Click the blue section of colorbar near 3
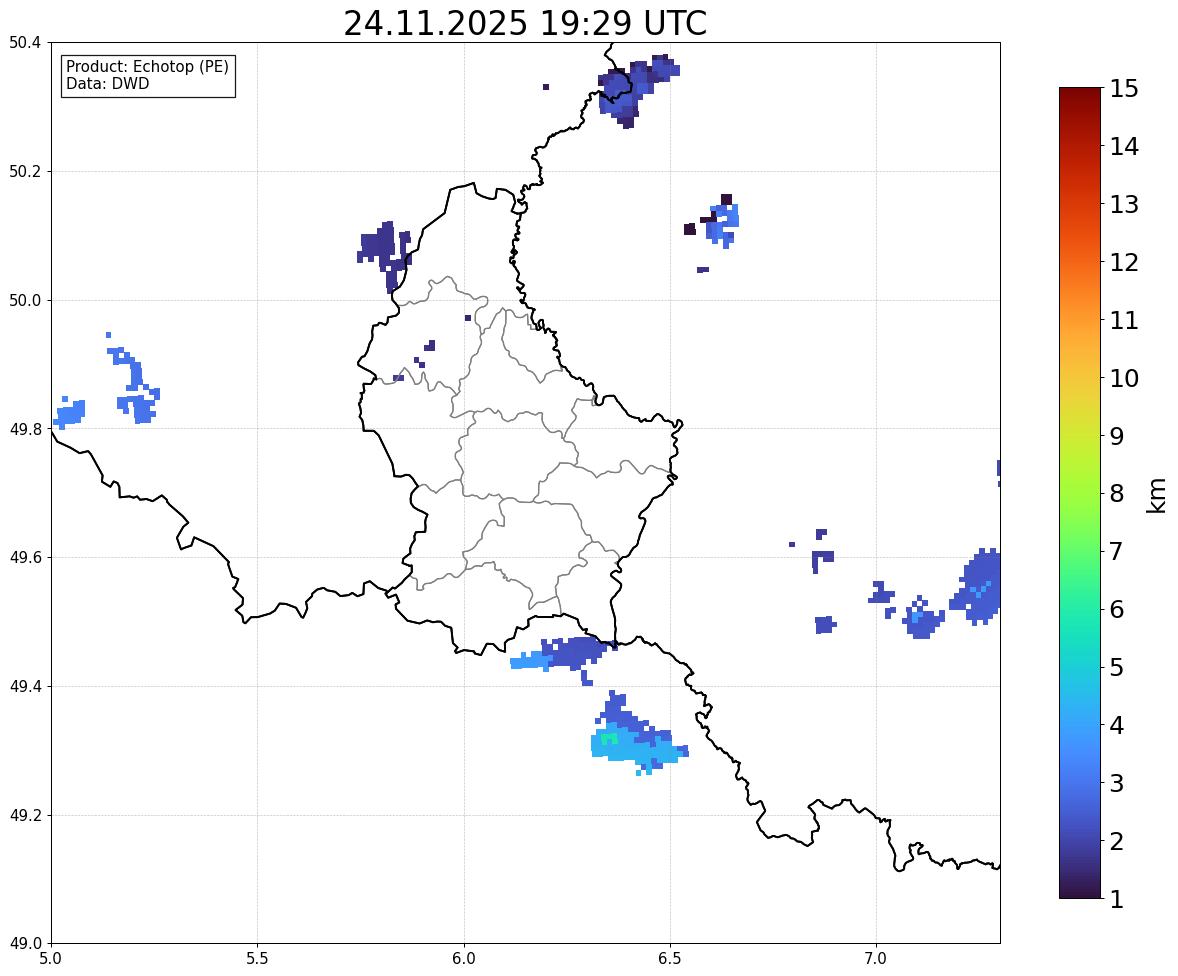 pos(1080,783)
